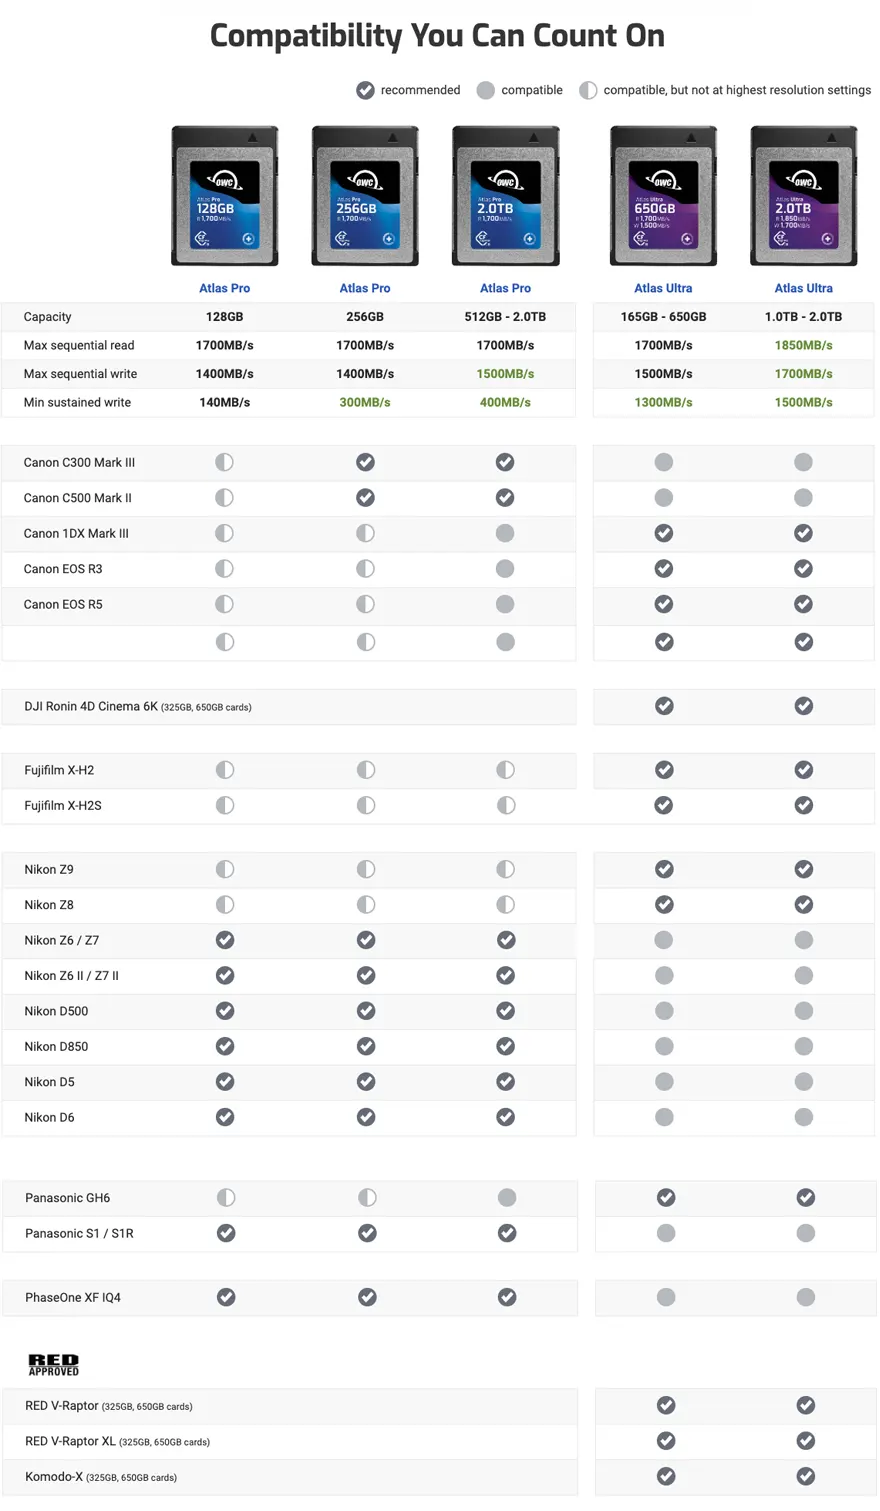880x1511 pixels.
Task: Click Nikon Z6 II / Z7 II checkmark under 256GB
Action: tap(366, 975)
